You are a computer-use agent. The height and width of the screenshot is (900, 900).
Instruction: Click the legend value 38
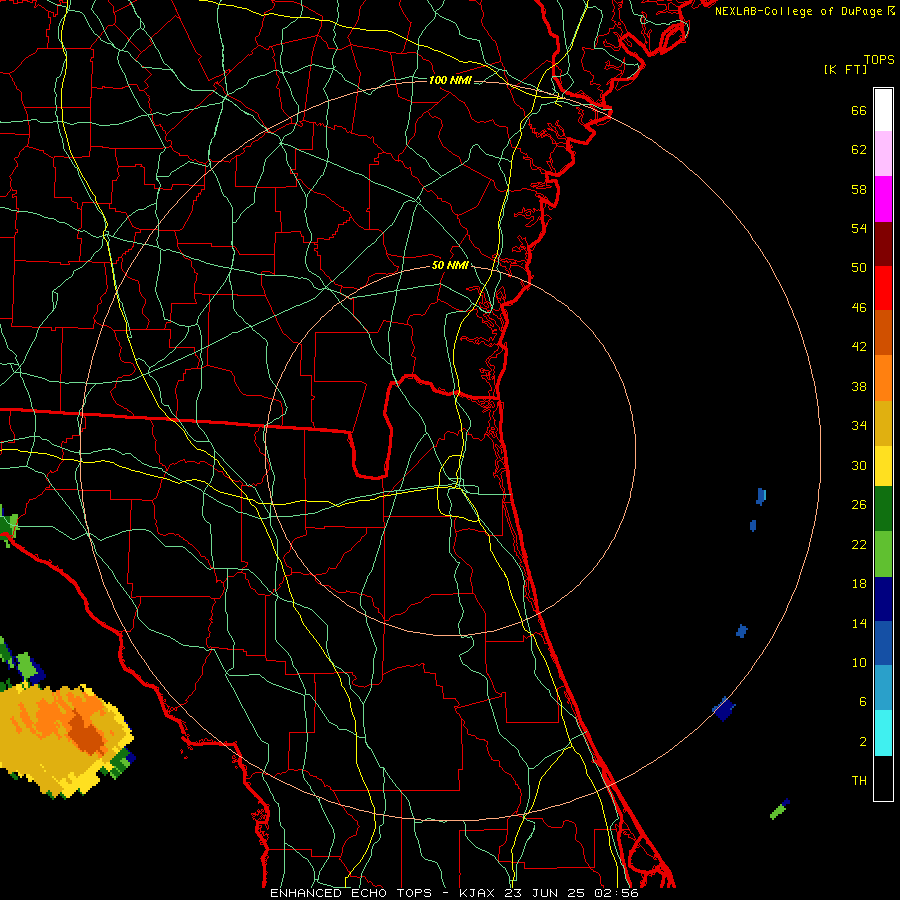859,386
